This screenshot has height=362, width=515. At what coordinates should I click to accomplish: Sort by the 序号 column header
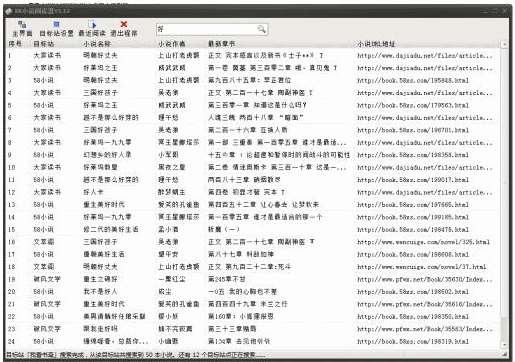point(15,44)
